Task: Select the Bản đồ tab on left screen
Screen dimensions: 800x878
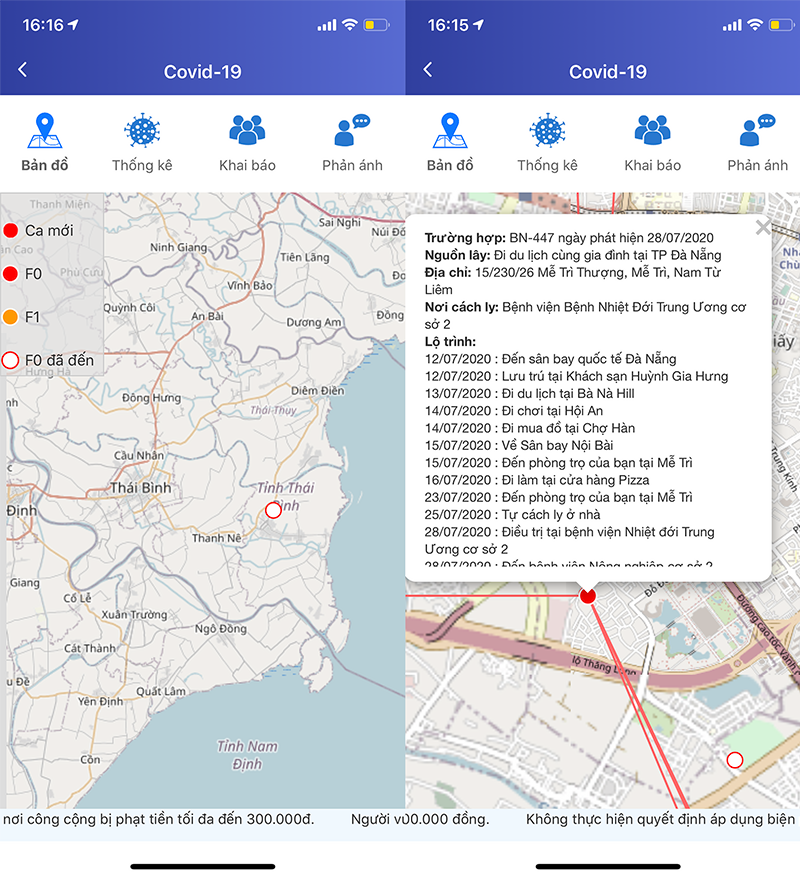Action: tap(44, 143)
